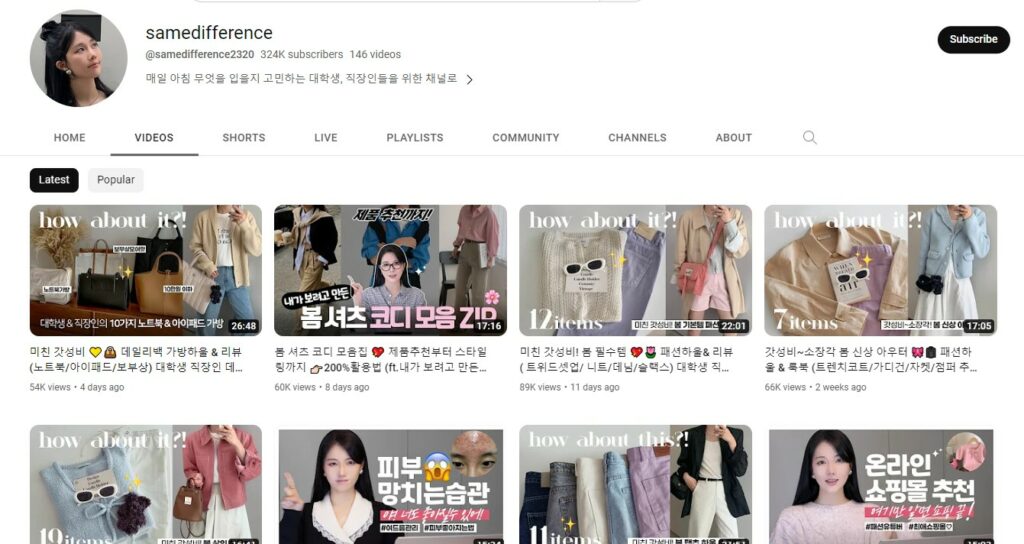Open the PLAYLISTS tab
The image size is (1024, 544).
415,138
